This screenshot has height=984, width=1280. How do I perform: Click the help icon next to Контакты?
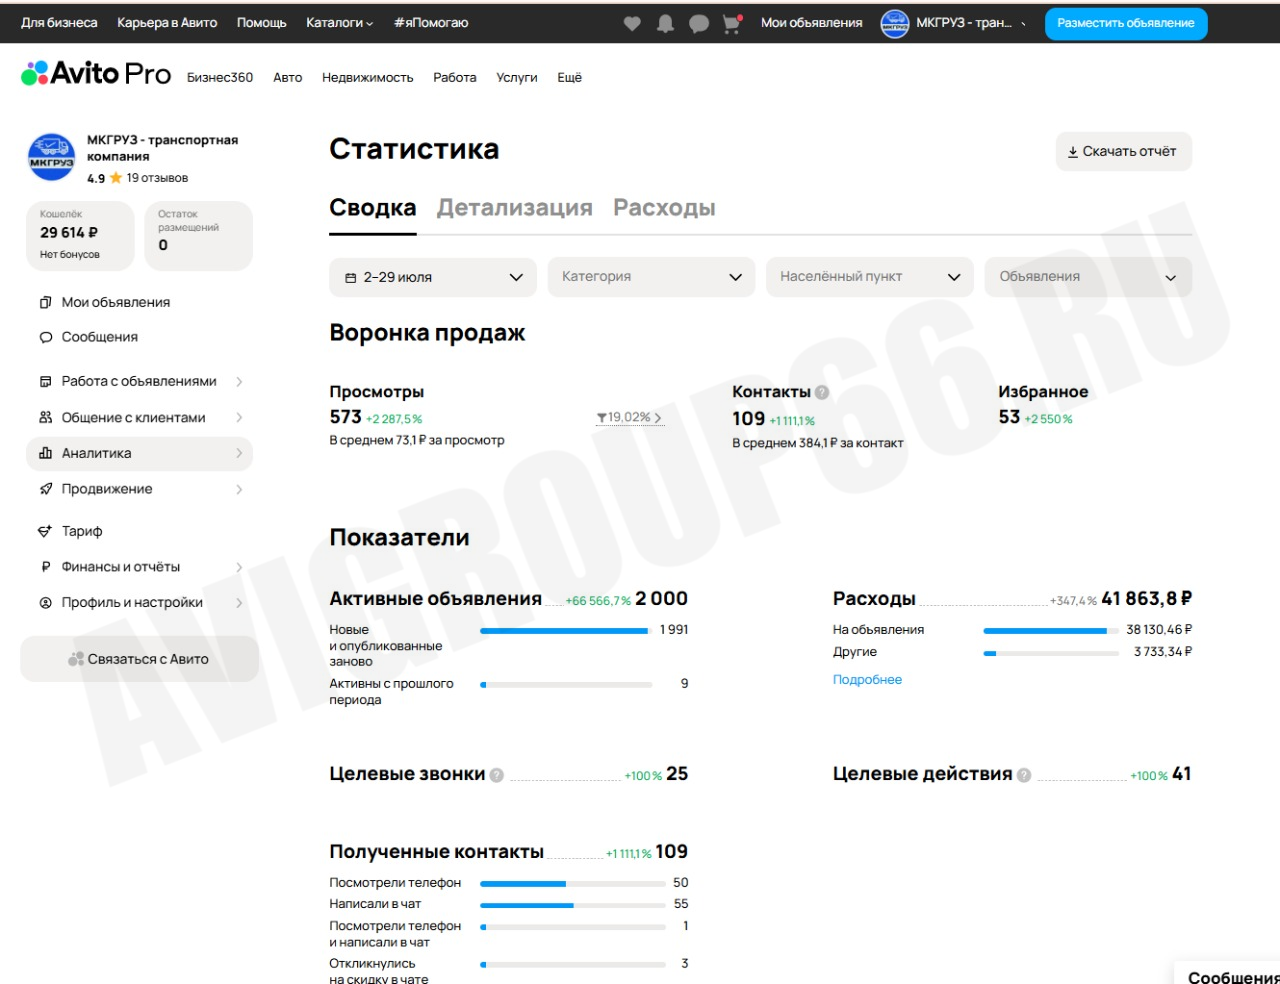(822, 392)
